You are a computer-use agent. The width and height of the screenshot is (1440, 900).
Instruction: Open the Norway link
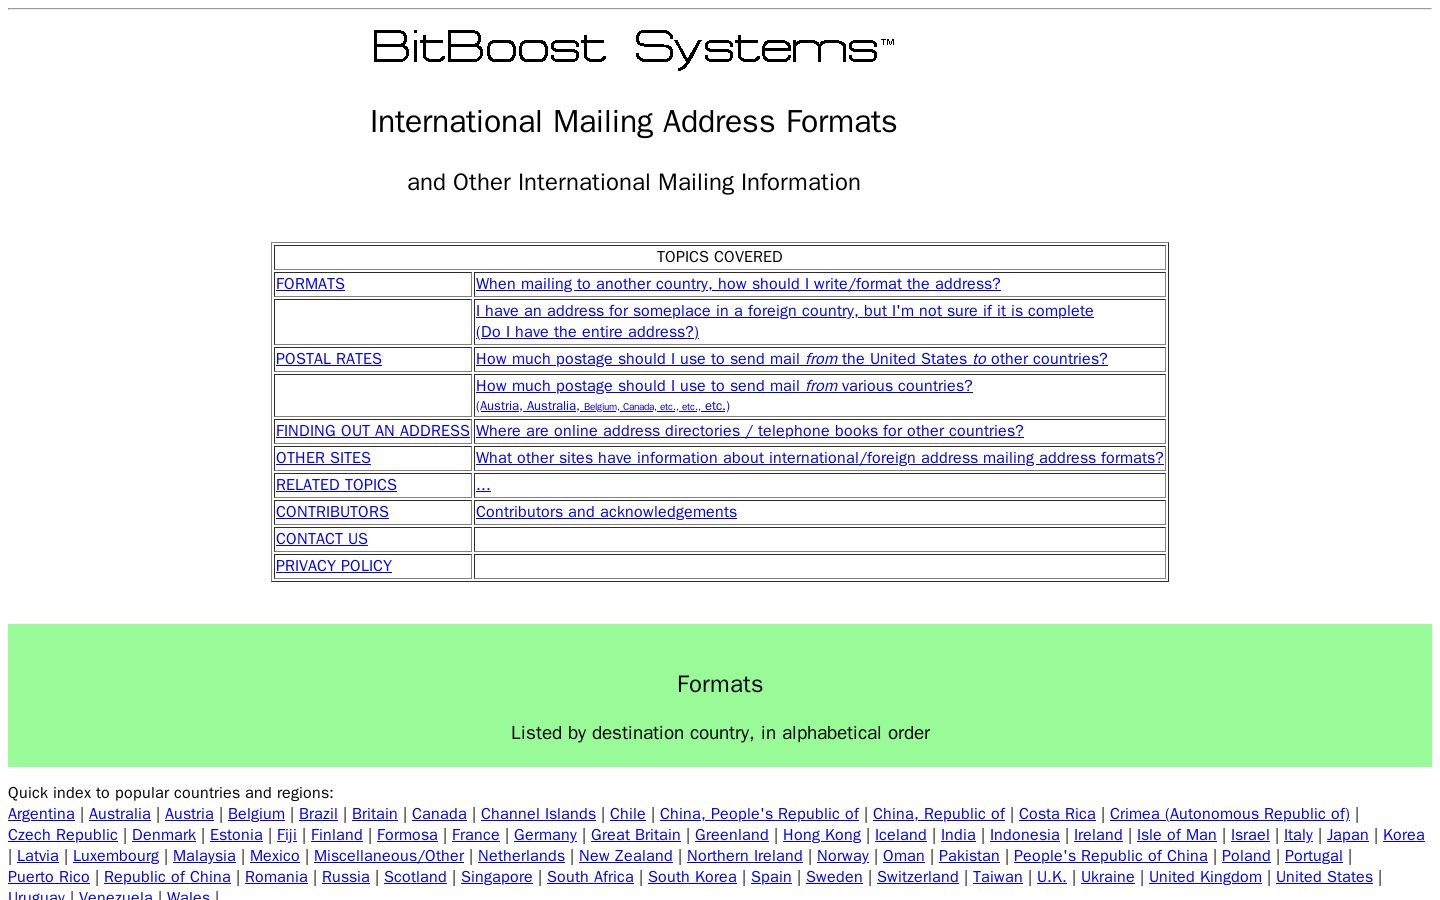coord(843,856)
